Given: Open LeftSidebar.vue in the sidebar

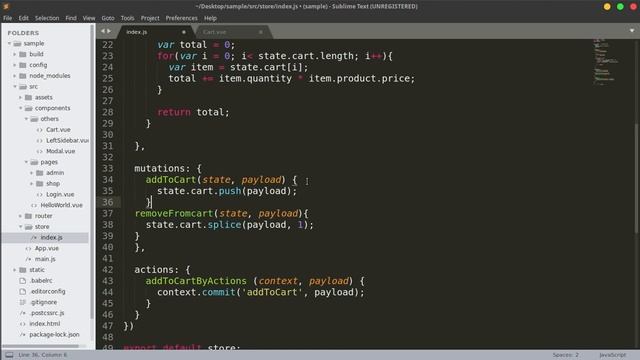Looking at the screenshot, I should click(67, 140).
